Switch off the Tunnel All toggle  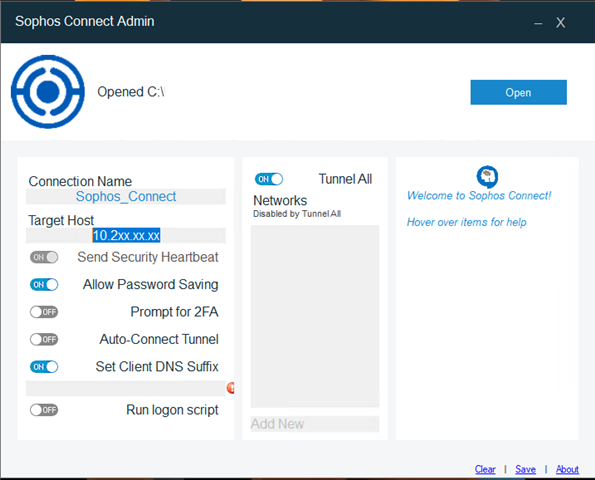[x=269, y=179]
